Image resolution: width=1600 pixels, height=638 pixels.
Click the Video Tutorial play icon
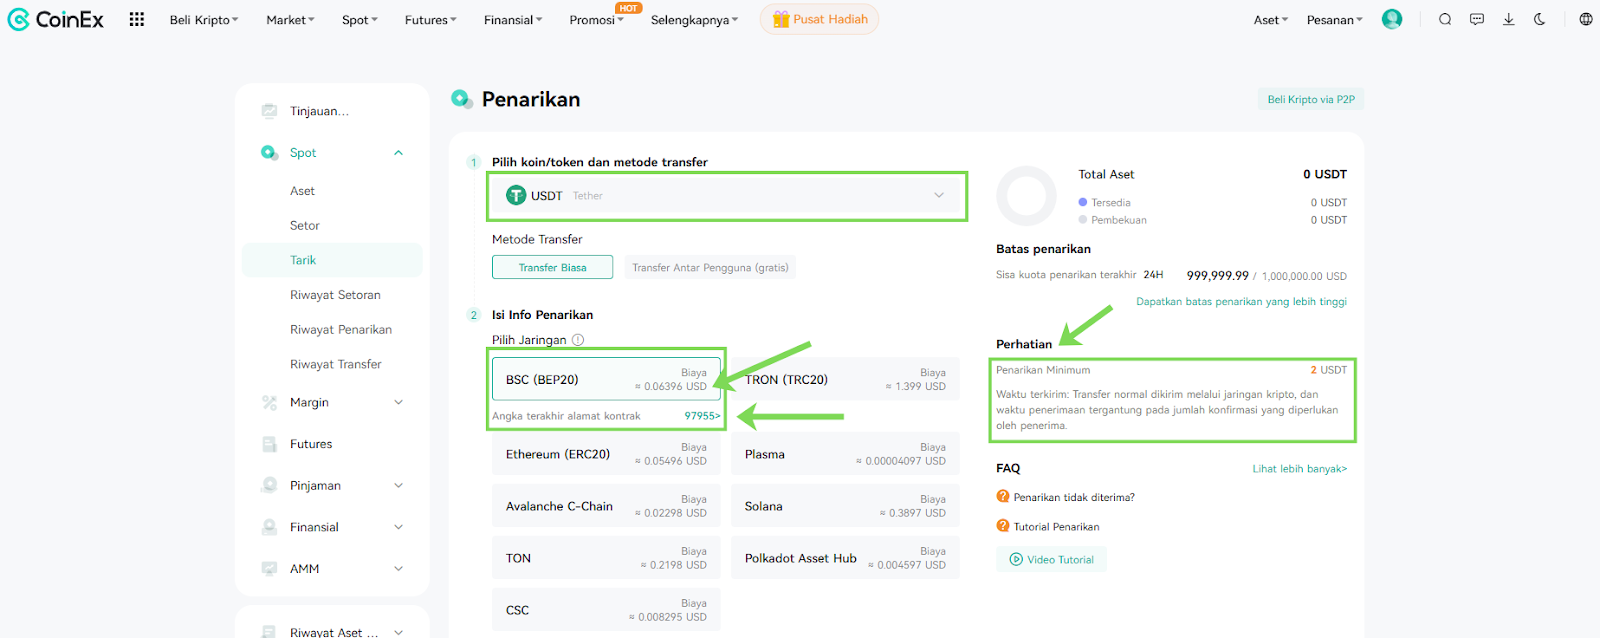(1016, 559)
